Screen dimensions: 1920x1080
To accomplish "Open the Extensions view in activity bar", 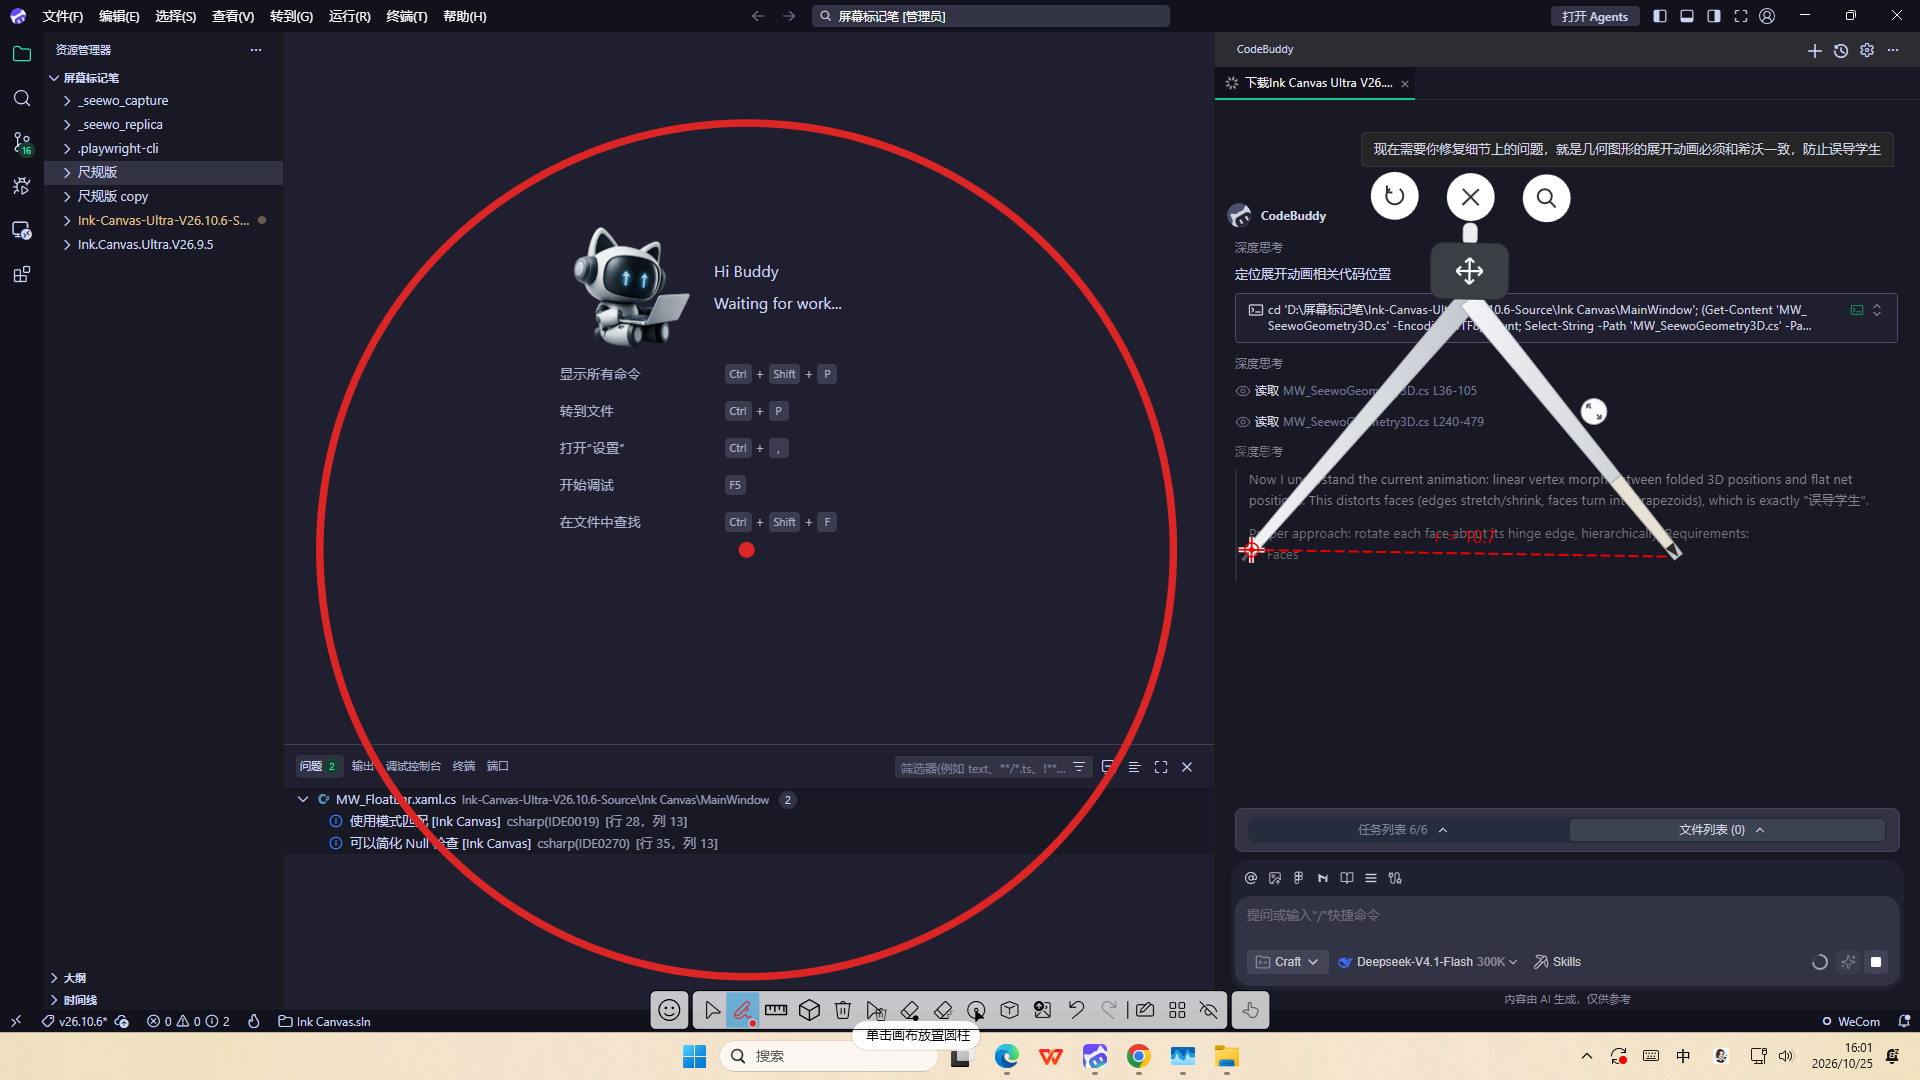I will [x=22, y=274].
